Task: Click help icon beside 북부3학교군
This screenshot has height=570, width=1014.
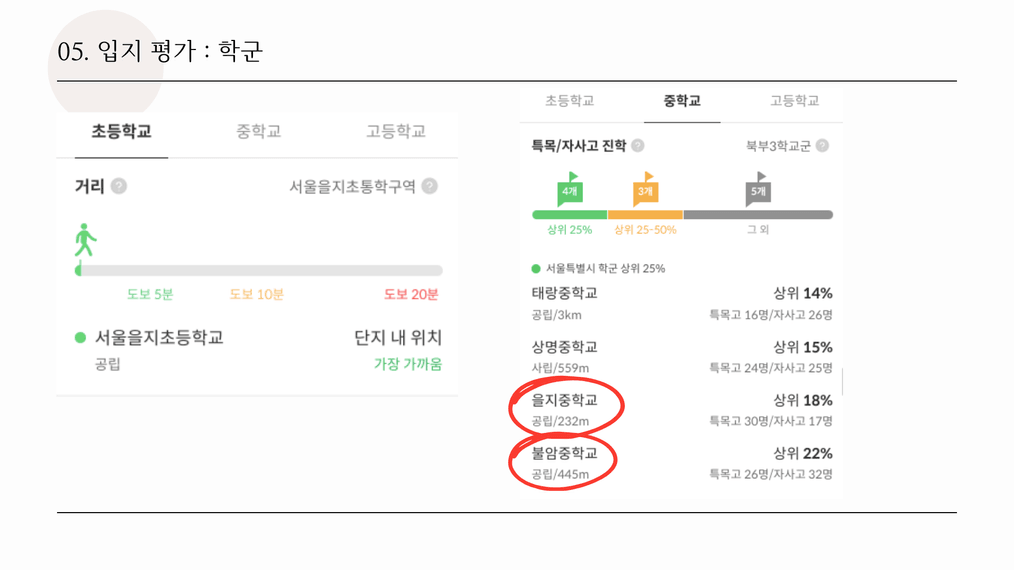Action: 822,146
